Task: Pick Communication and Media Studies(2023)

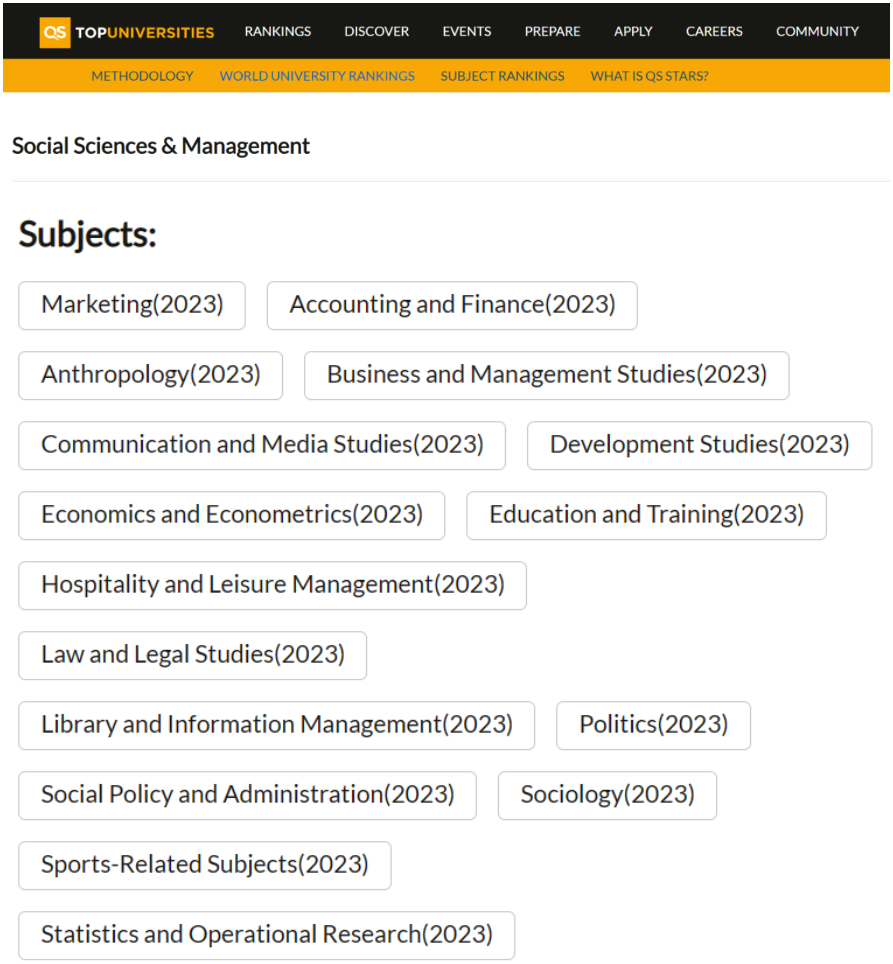Action: point(262,445)
